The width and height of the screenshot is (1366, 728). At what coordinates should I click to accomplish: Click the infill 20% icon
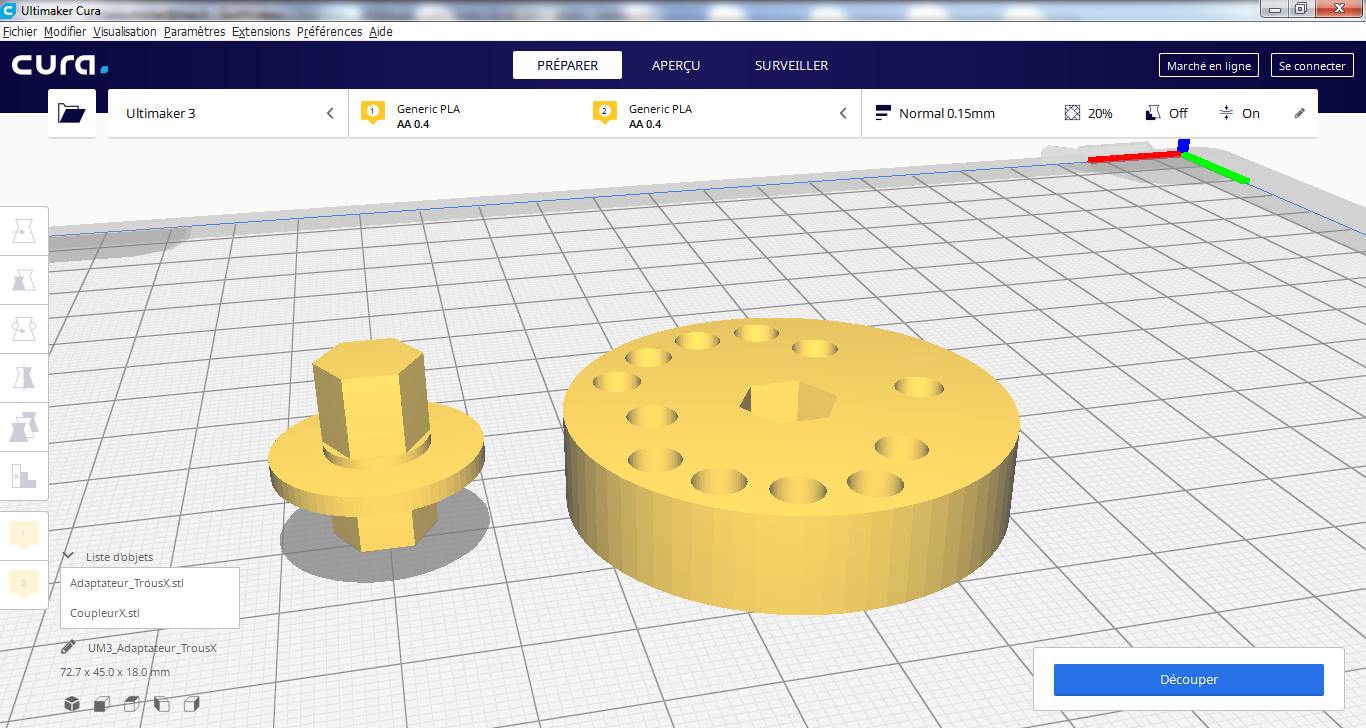(1073, 113)
